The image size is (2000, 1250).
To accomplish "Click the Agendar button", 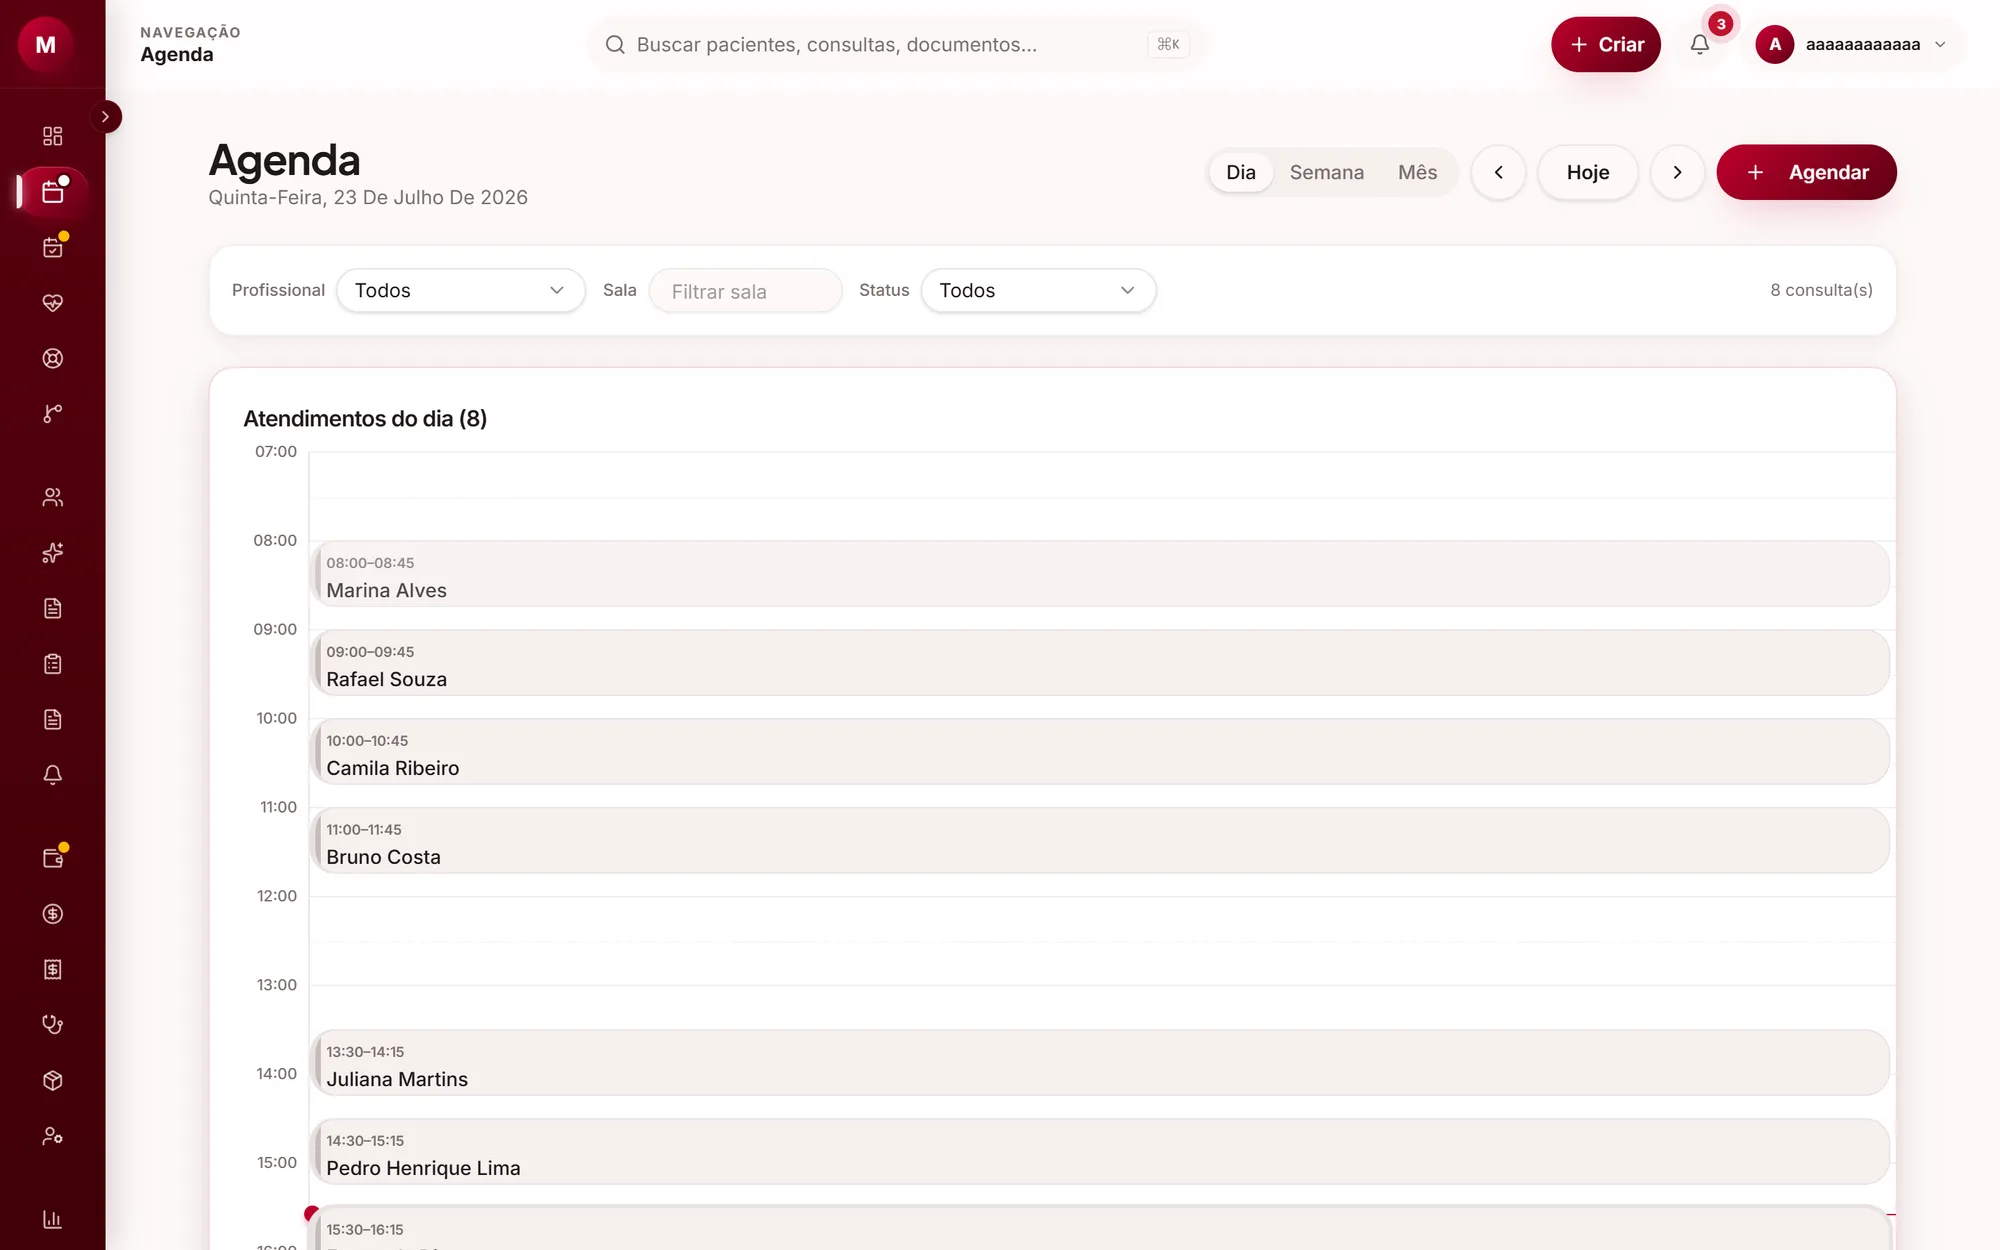I will point(1806,172).
